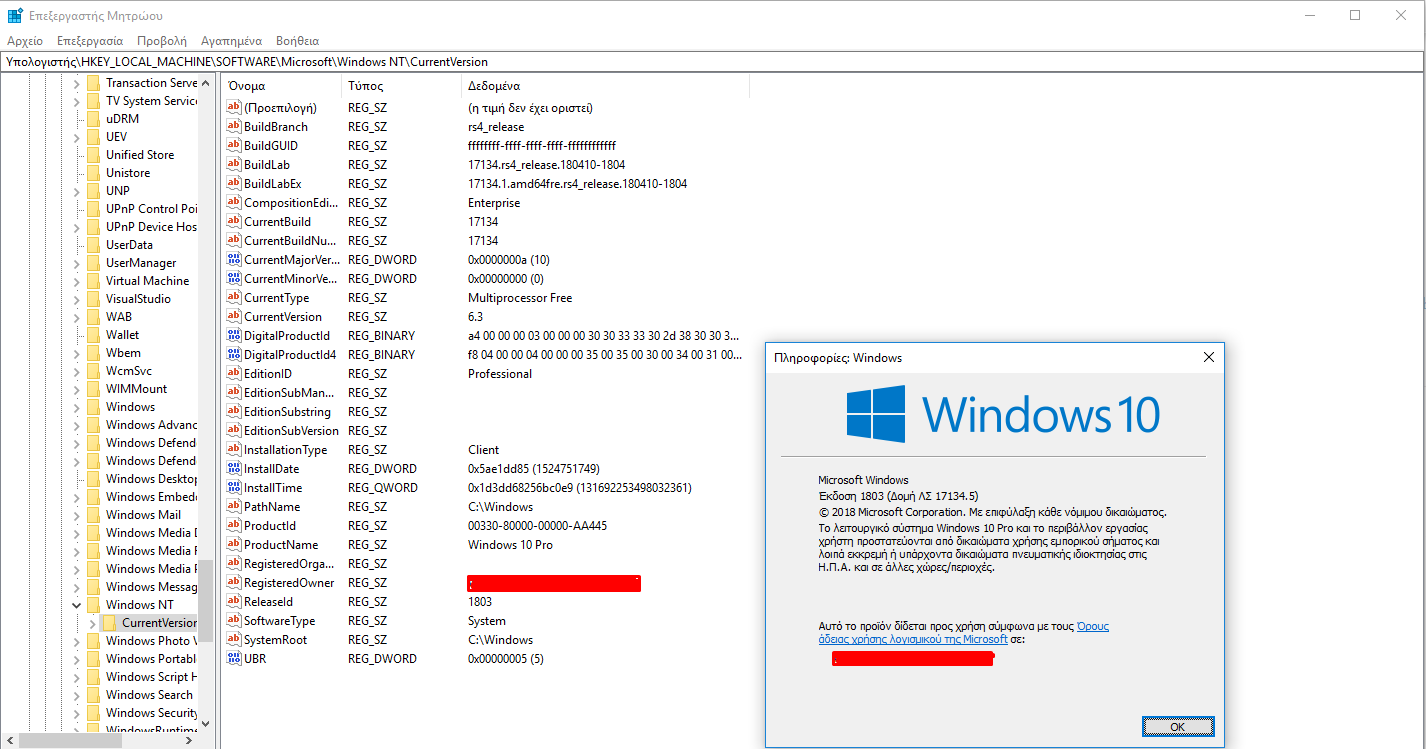Click the InstallTime QWORD value icon
The image size is (1426, 749).
(234, 488)
